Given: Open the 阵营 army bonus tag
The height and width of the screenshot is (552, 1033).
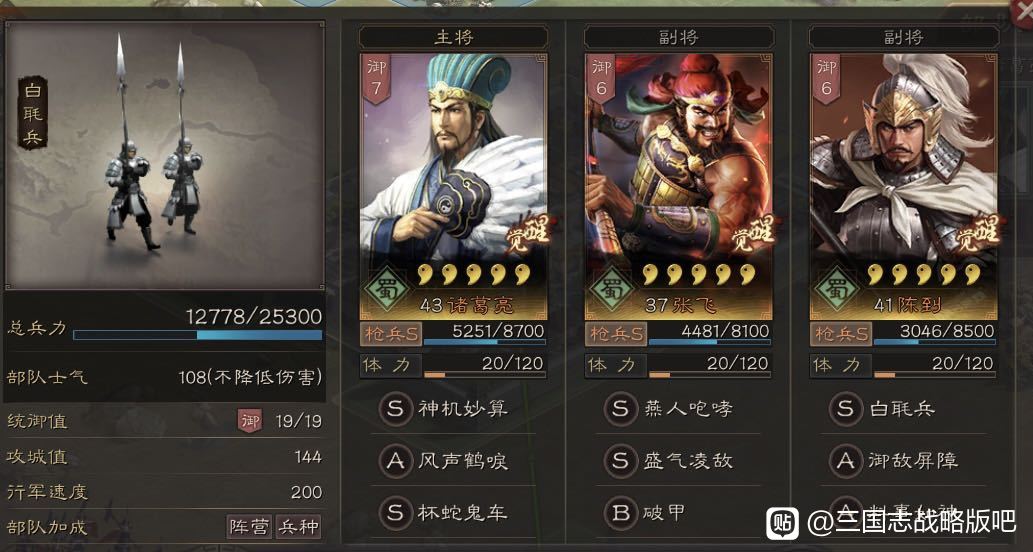Looking at the screenshot, I should tap(250, 527).
